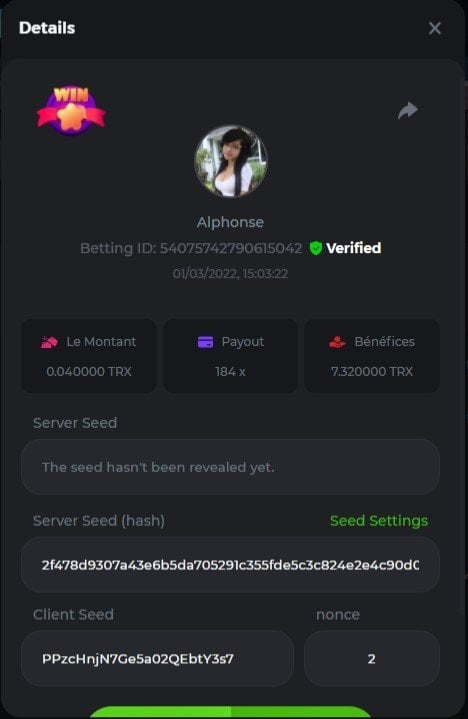The image size is (468, 719).
Task: Click the Server Seed field
Action: pyautogui.click(x=231, y=467)
